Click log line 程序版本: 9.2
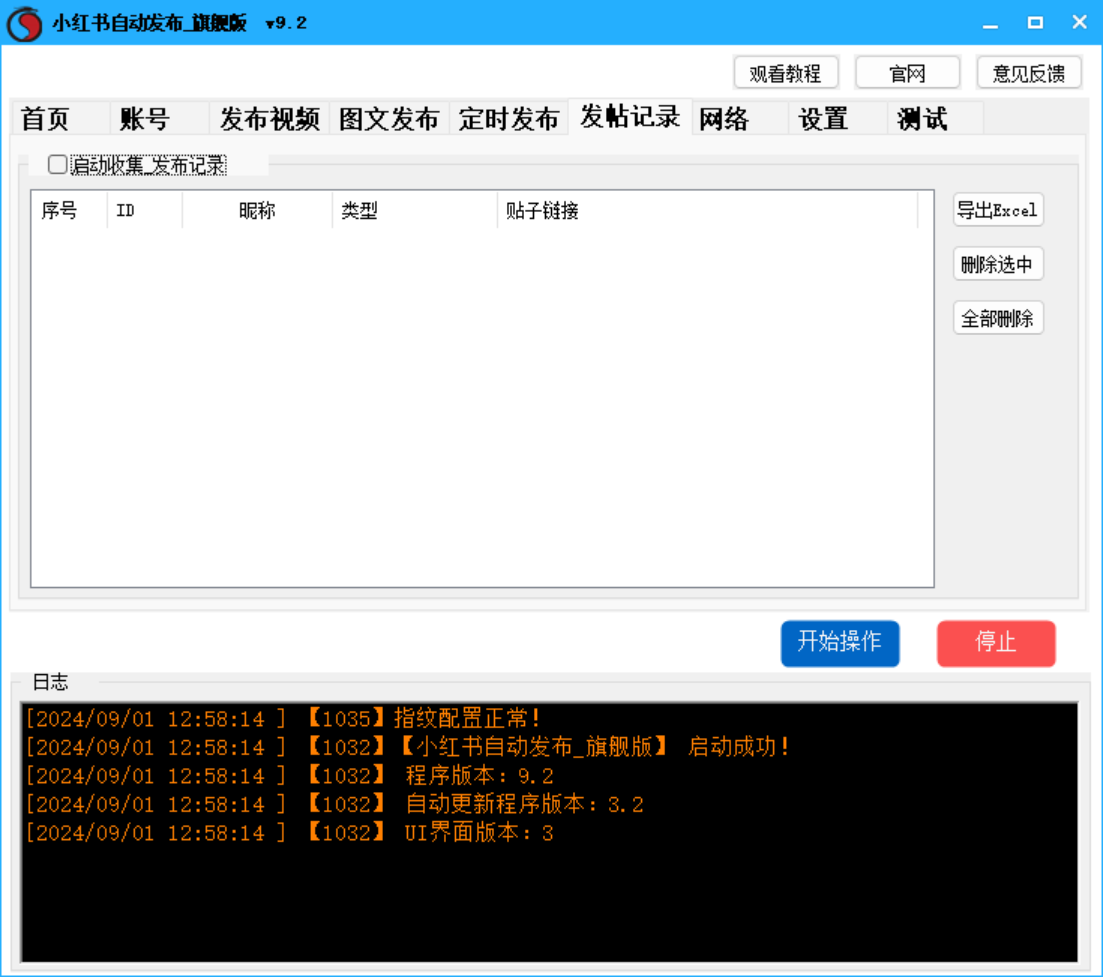Viewport: 1103px width, 977px height. [290, 775]
